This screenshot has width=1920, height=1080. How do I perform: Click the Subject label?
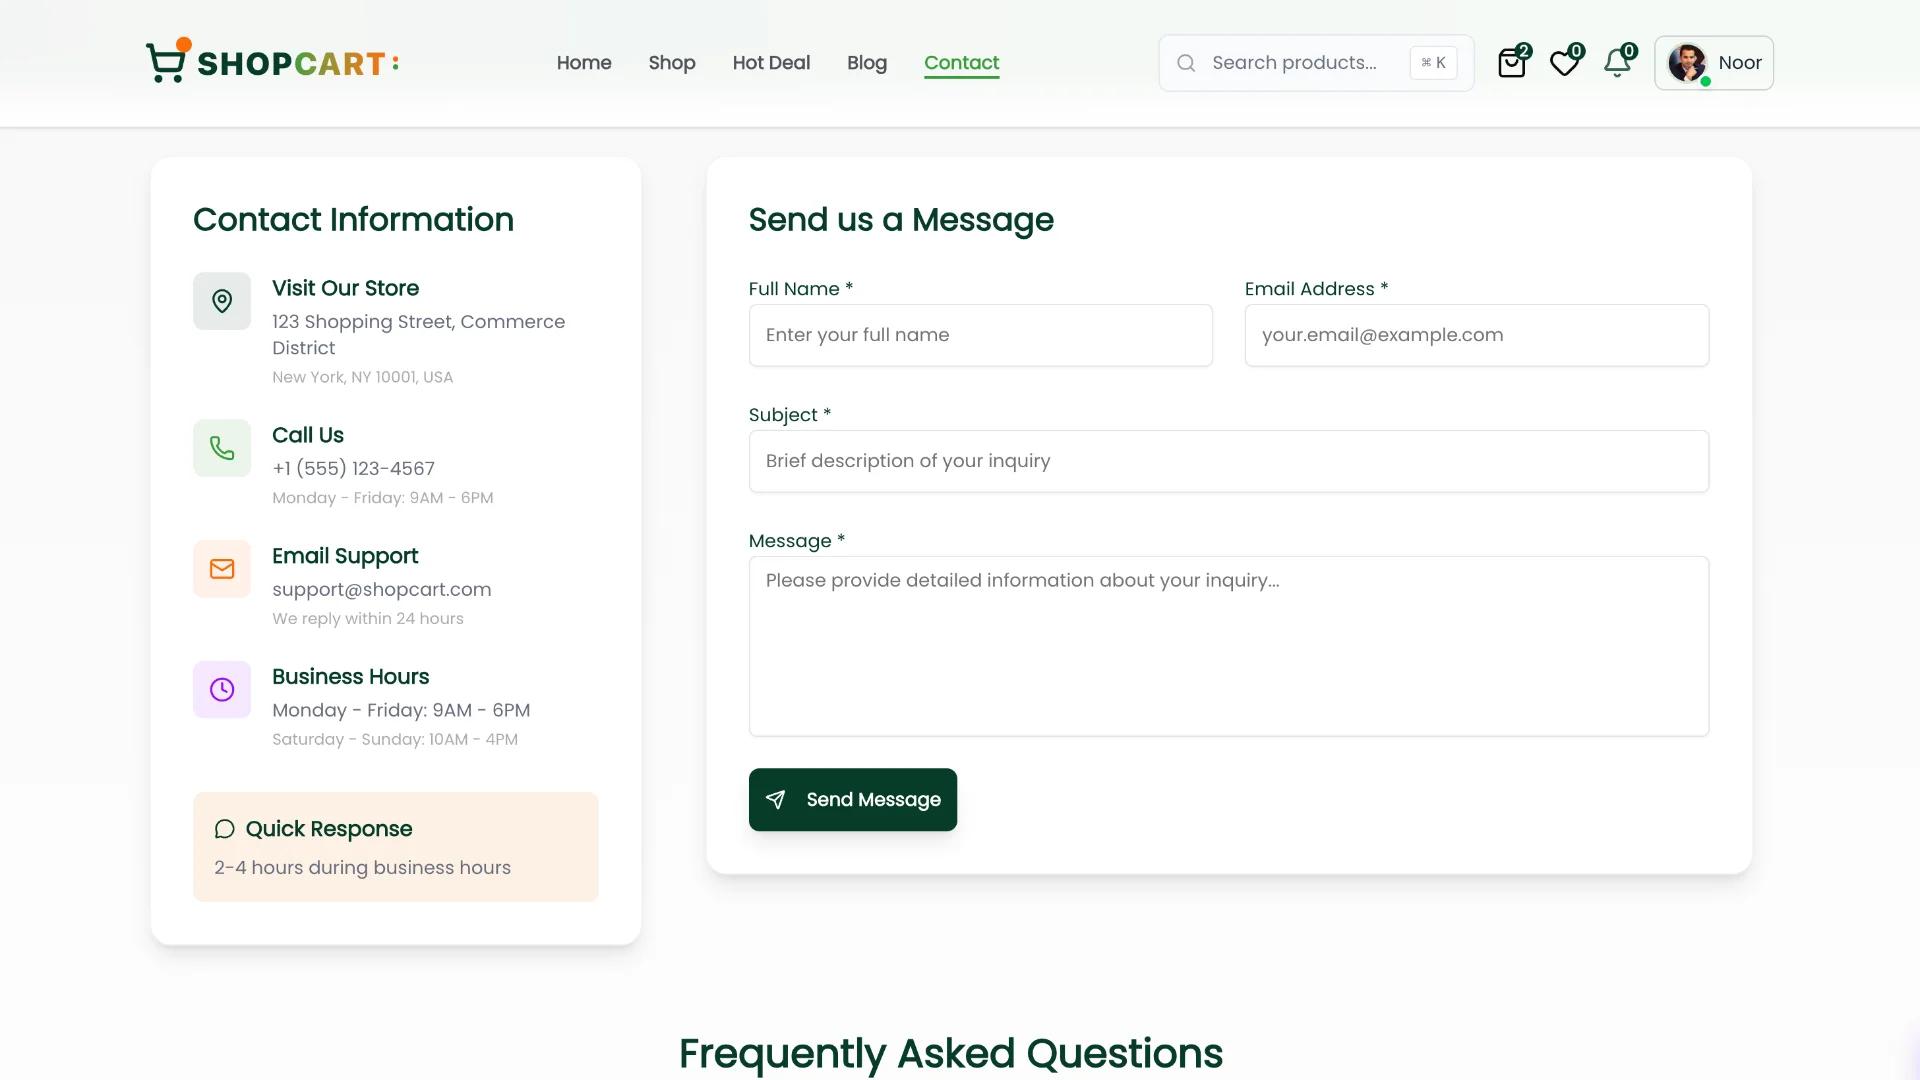coord(790,415)
